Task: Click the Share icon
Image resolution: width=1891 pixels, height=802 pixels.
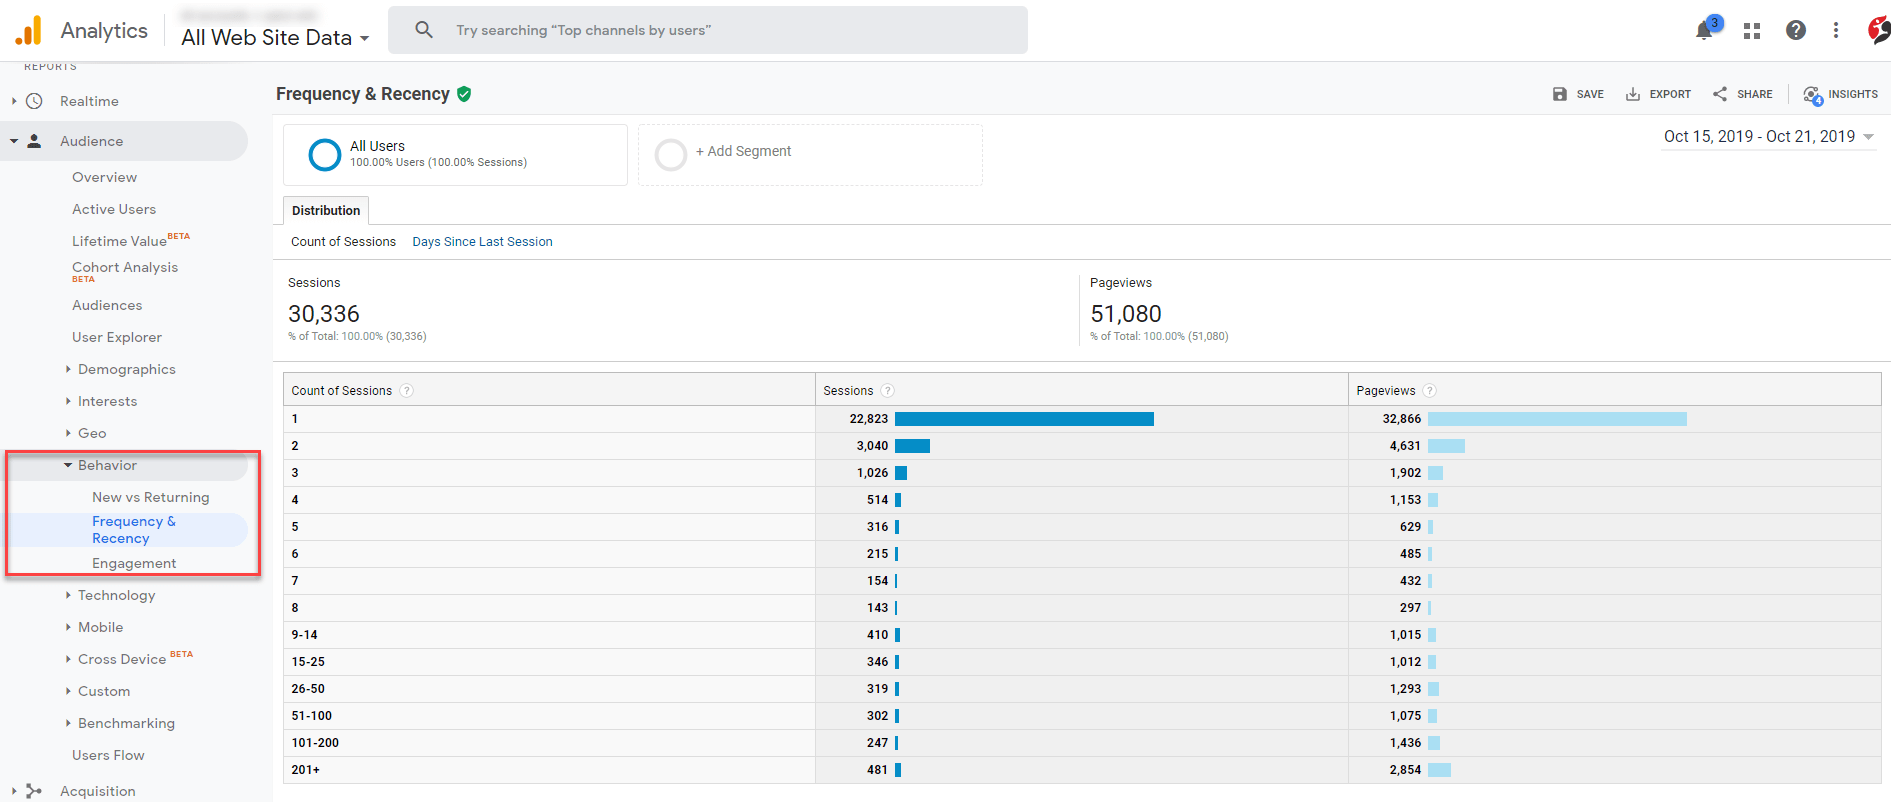Action: click(x=1720, y=94)
